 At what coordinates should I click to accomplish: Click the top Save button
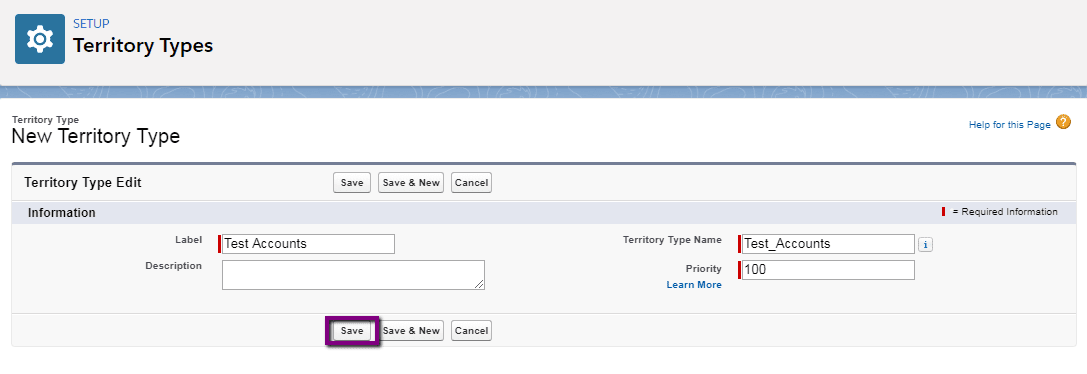point(352,183)
